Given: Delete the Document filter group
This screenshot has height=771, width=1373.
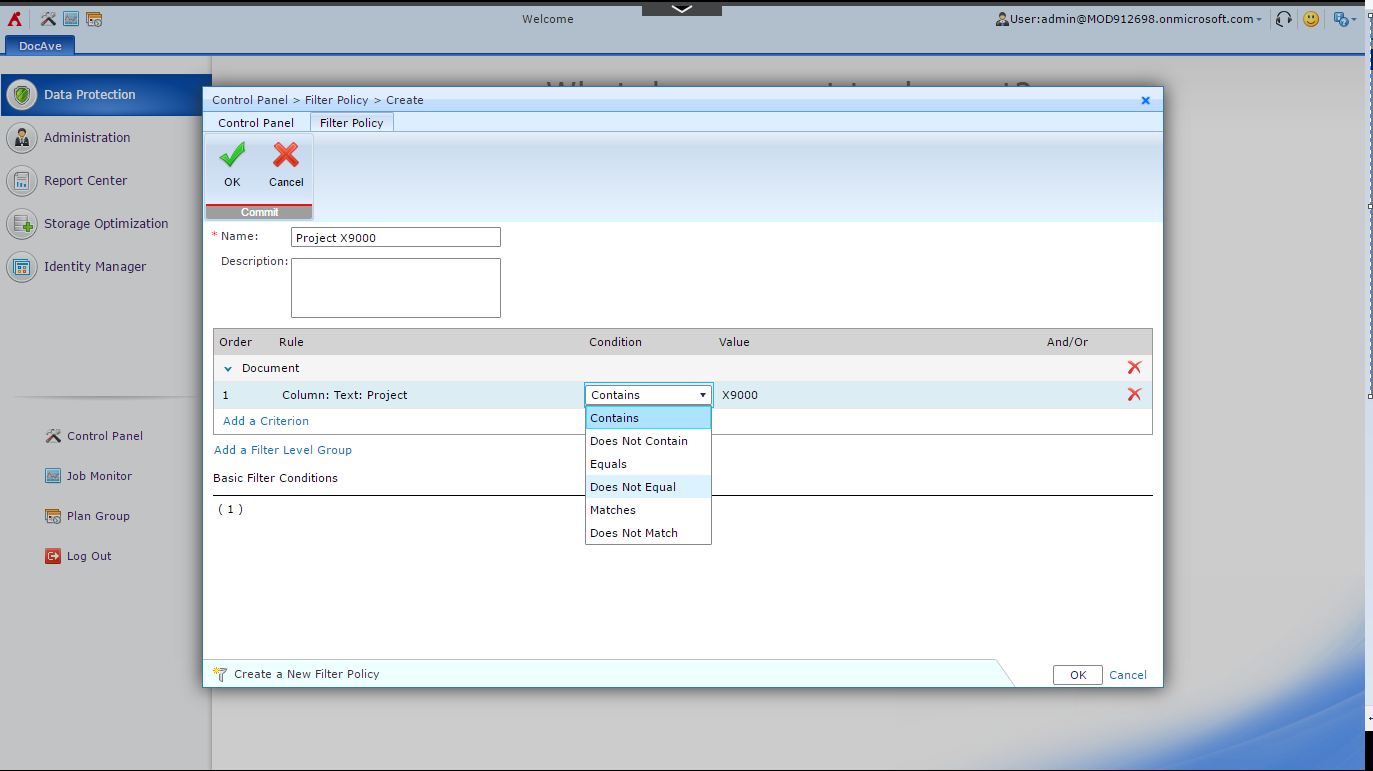Looking at the screenshot, I should pyautogui.click(x=1134, y=368).
